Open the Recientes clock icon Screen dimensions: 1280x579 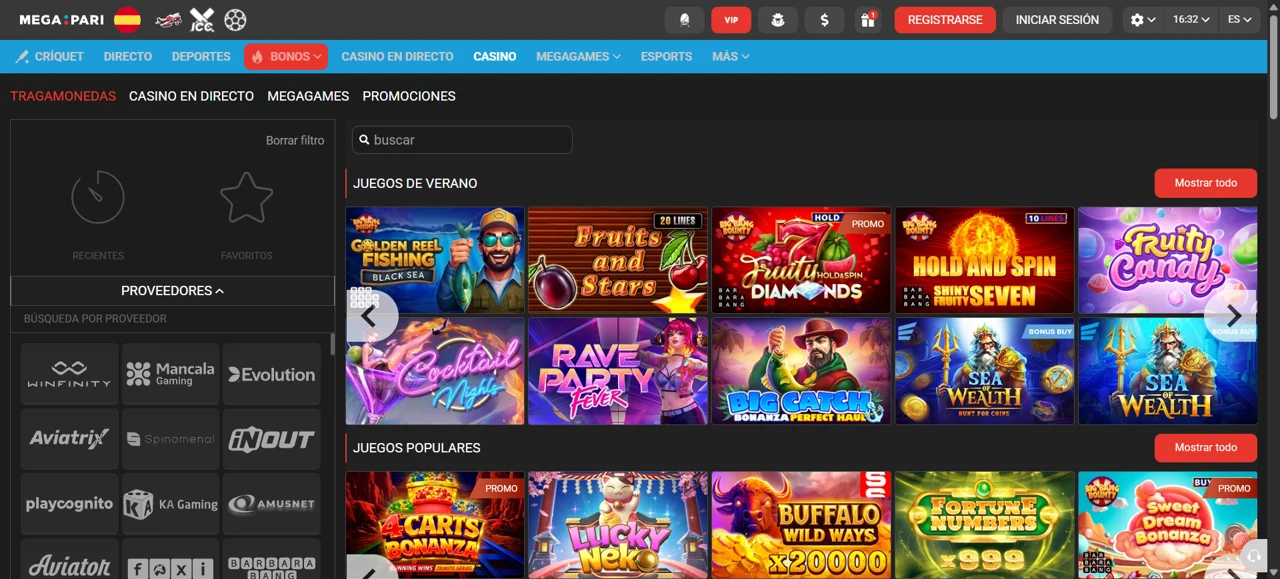tap(98, 197)
